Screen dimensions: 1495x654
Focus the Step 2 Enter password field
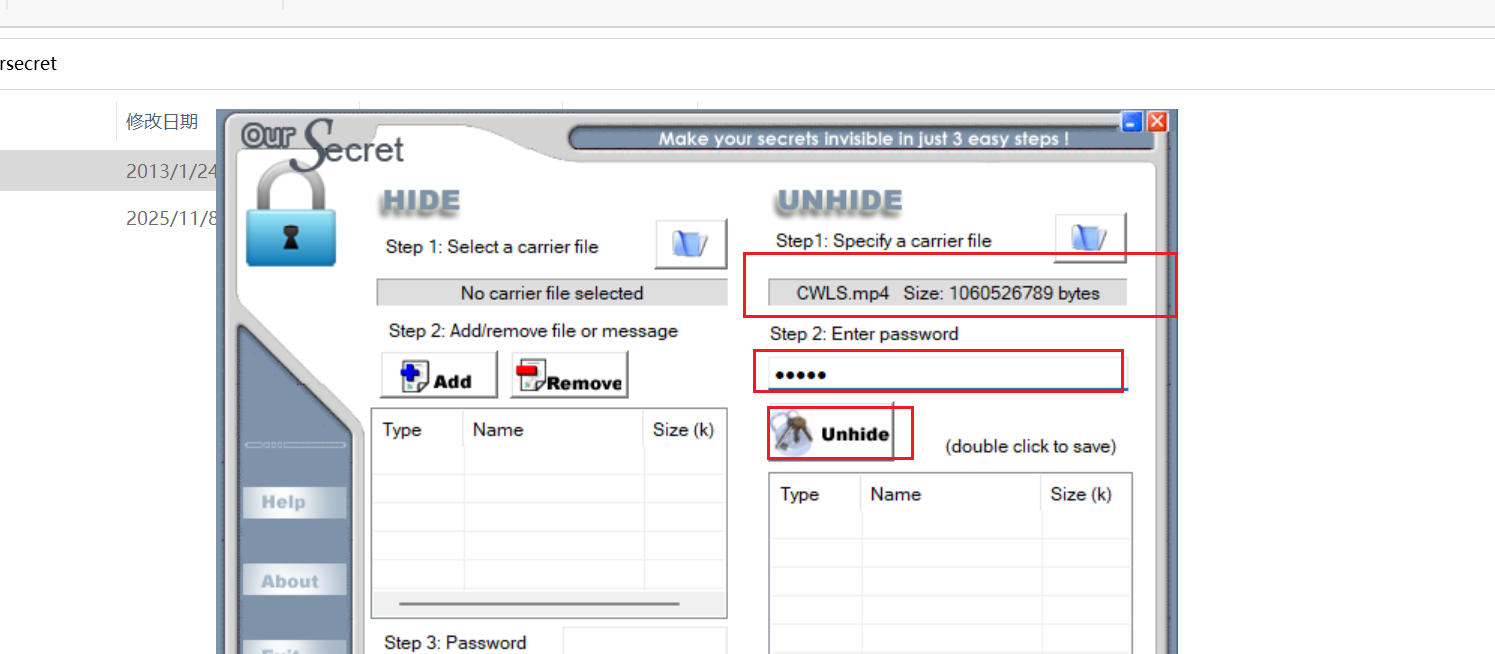(x=940, y=375)
